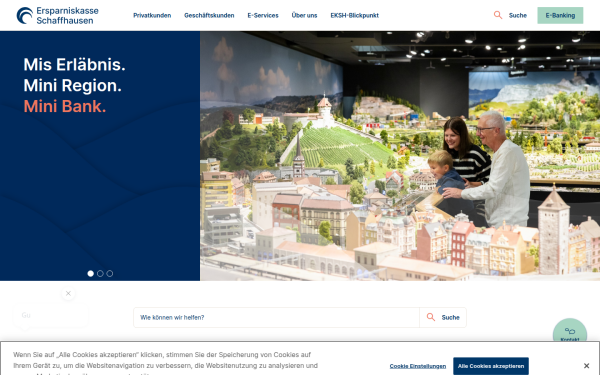Open Cookie Einstellungen link
This screenshot has width=600, height=375.
click(x=418, y=366)
